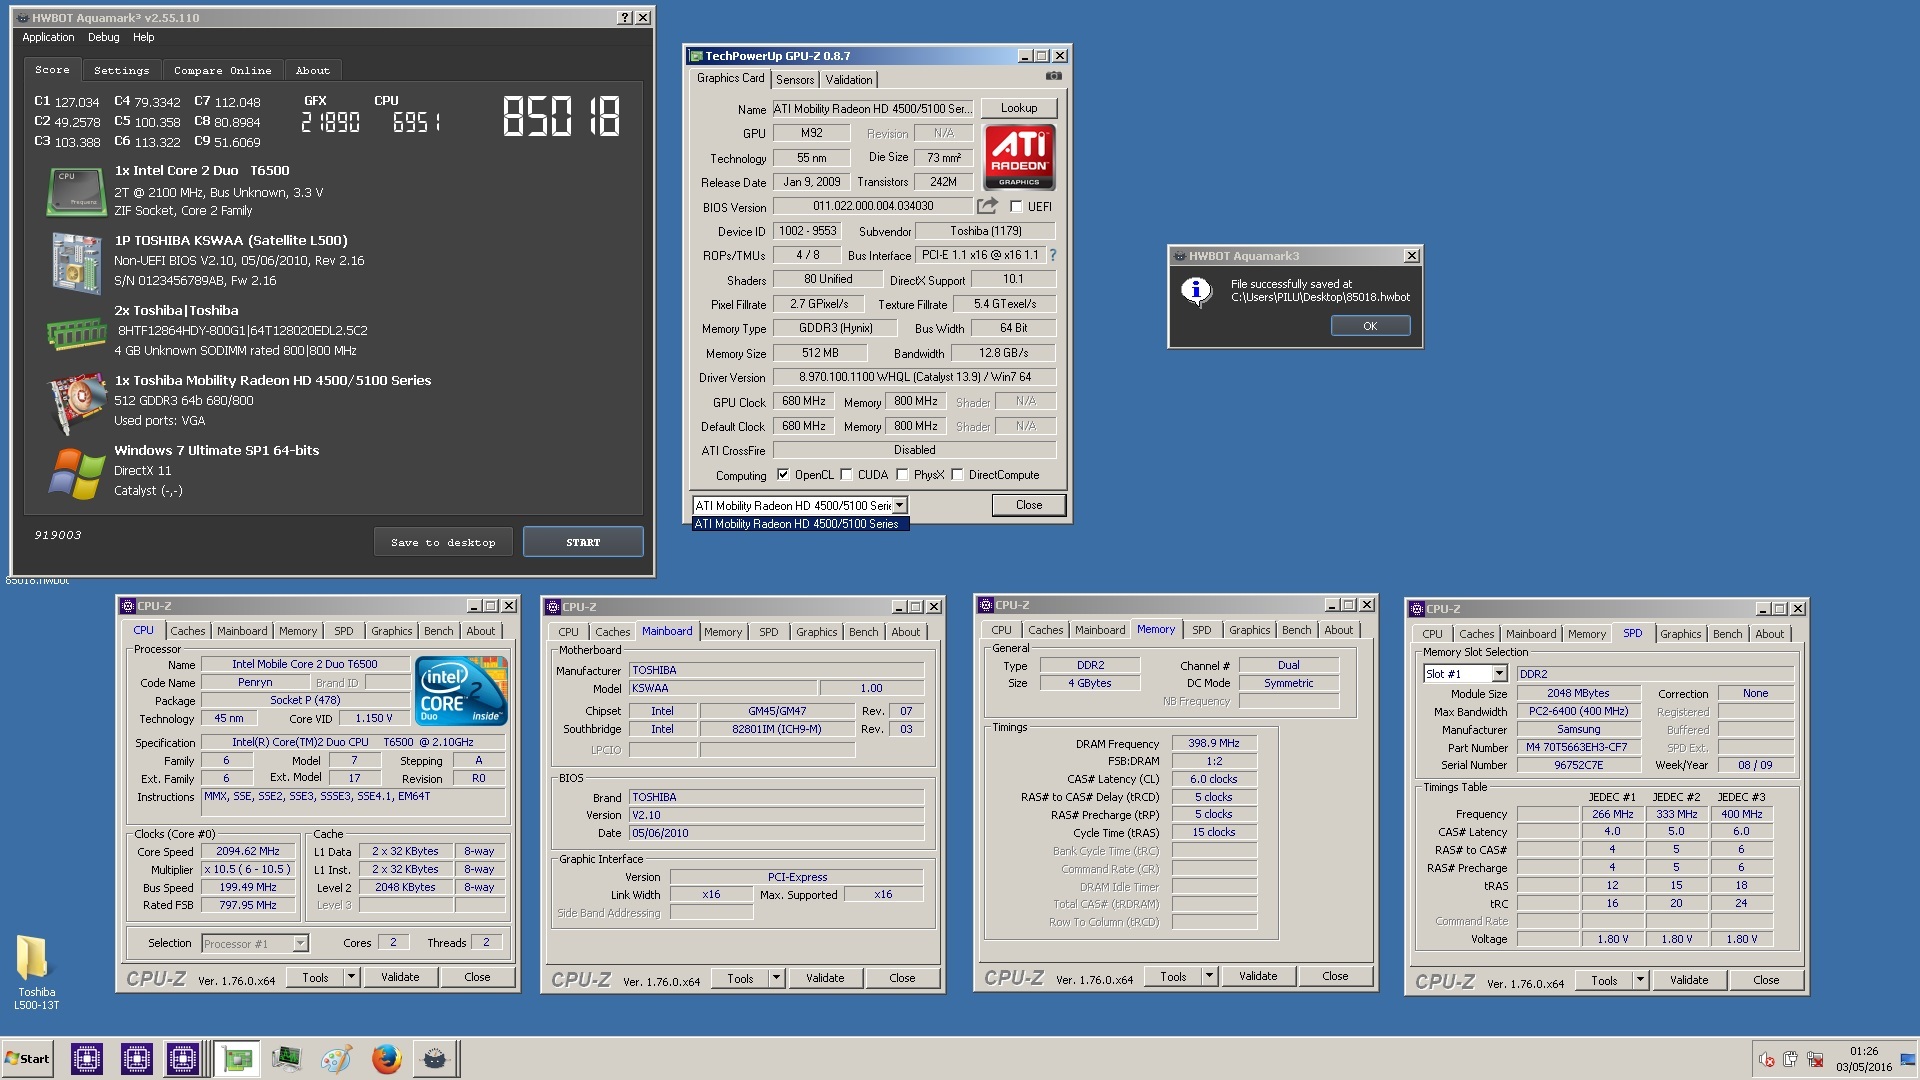The width and height of the screenshot is (1920, 1080).
Task: Click the START benchmark button
Action: point(583,542)
